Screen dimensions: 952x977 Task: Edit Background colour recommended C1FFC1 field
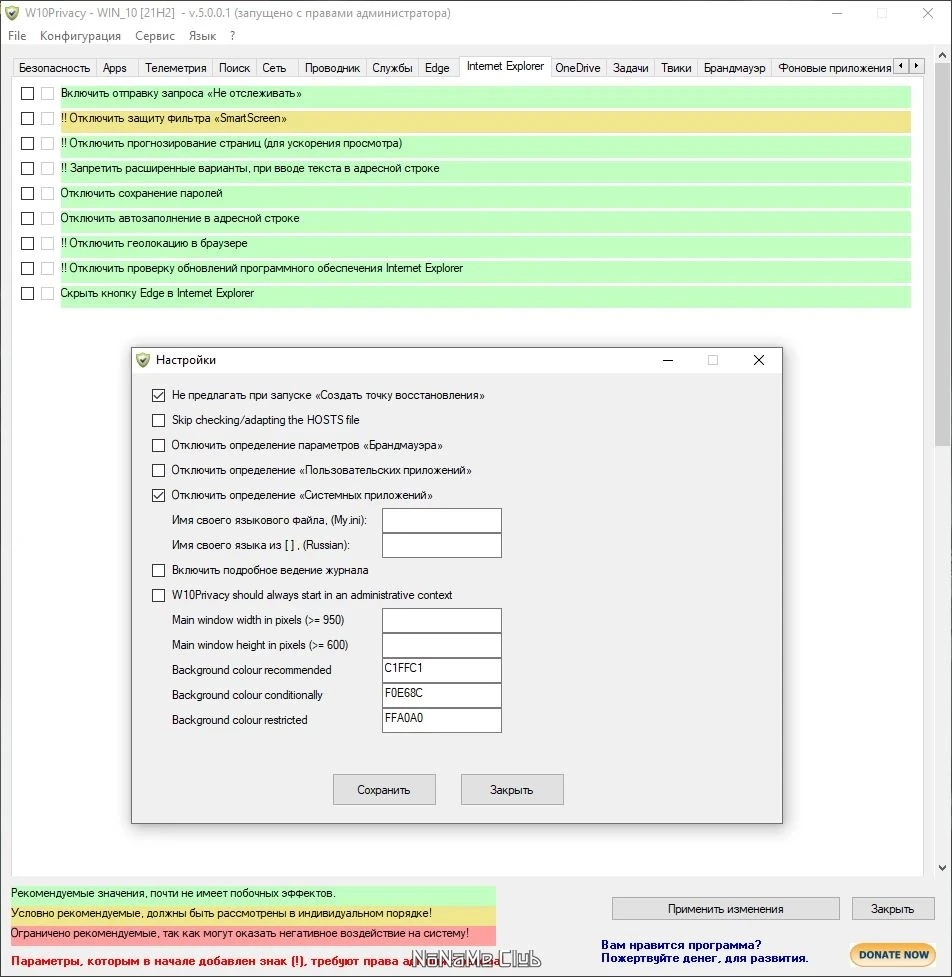pyautogui.click(x=442, y=670)
